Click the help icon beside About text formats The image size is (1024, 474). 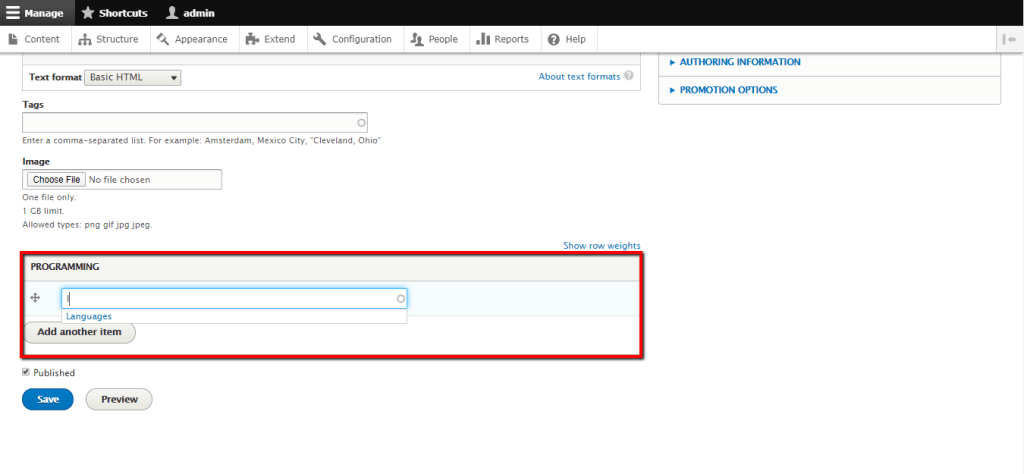(629, 76)
